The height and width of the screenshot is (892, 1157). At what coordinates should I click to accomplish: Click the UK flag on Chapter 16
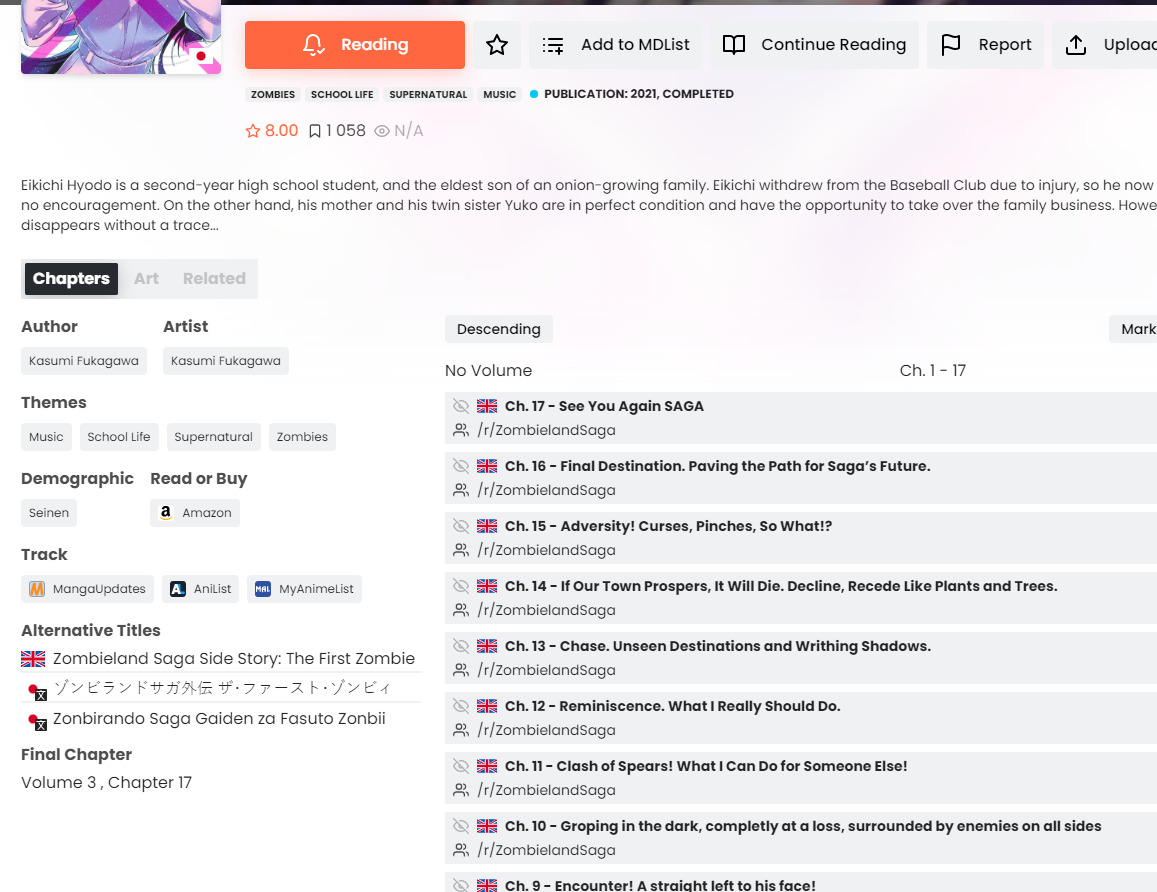coord(487,466)
